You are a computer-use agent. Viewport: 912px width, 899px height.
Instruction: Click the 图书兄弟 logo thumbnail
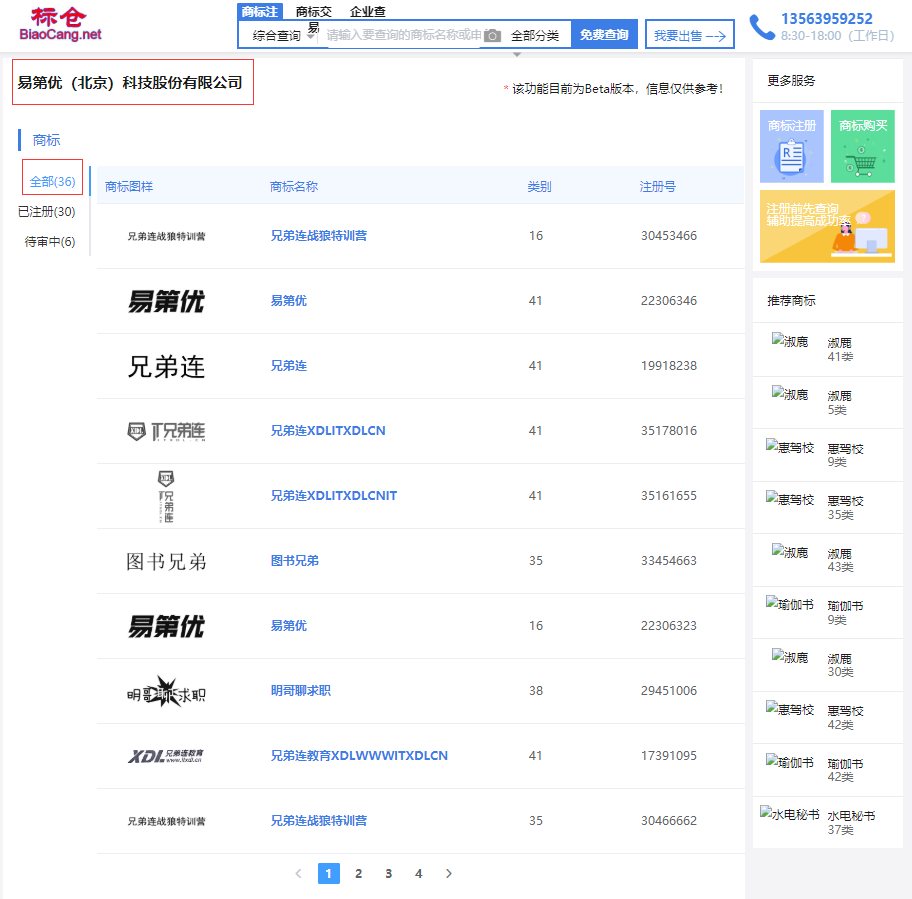pyautogui.click(x=166, y=562)
